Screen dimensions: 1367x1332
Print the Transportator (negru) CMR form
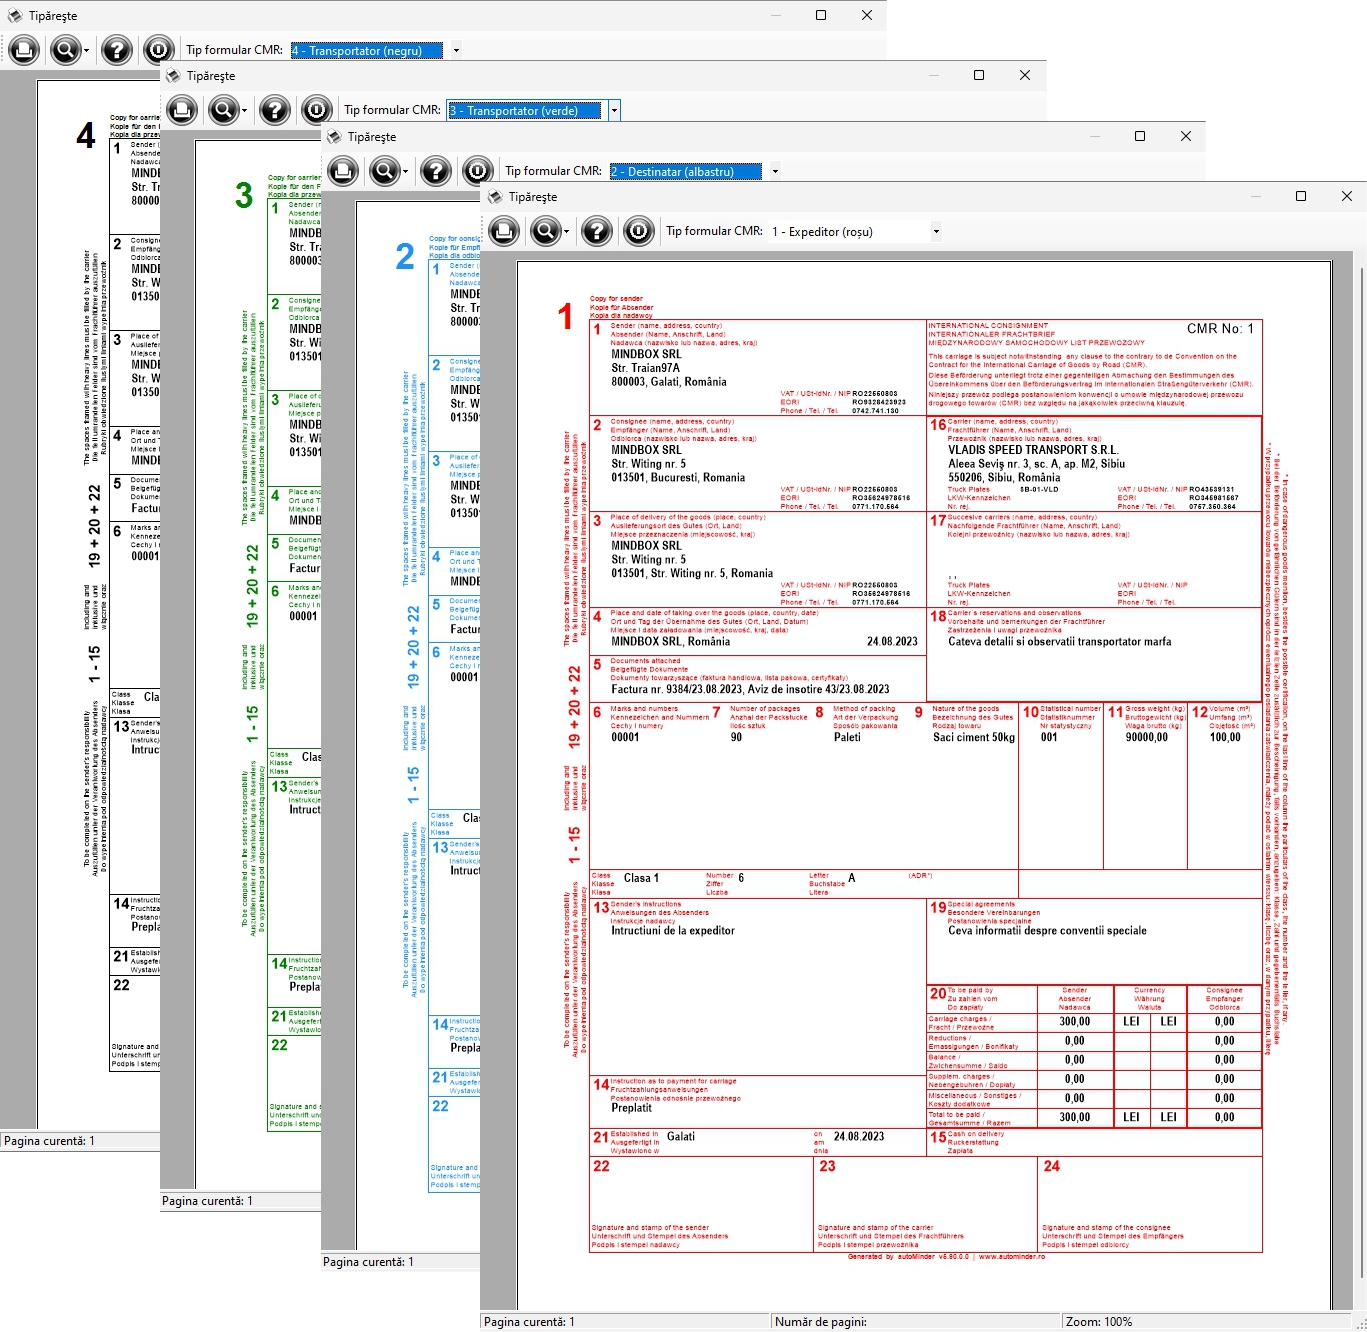[x=24, y=50]
